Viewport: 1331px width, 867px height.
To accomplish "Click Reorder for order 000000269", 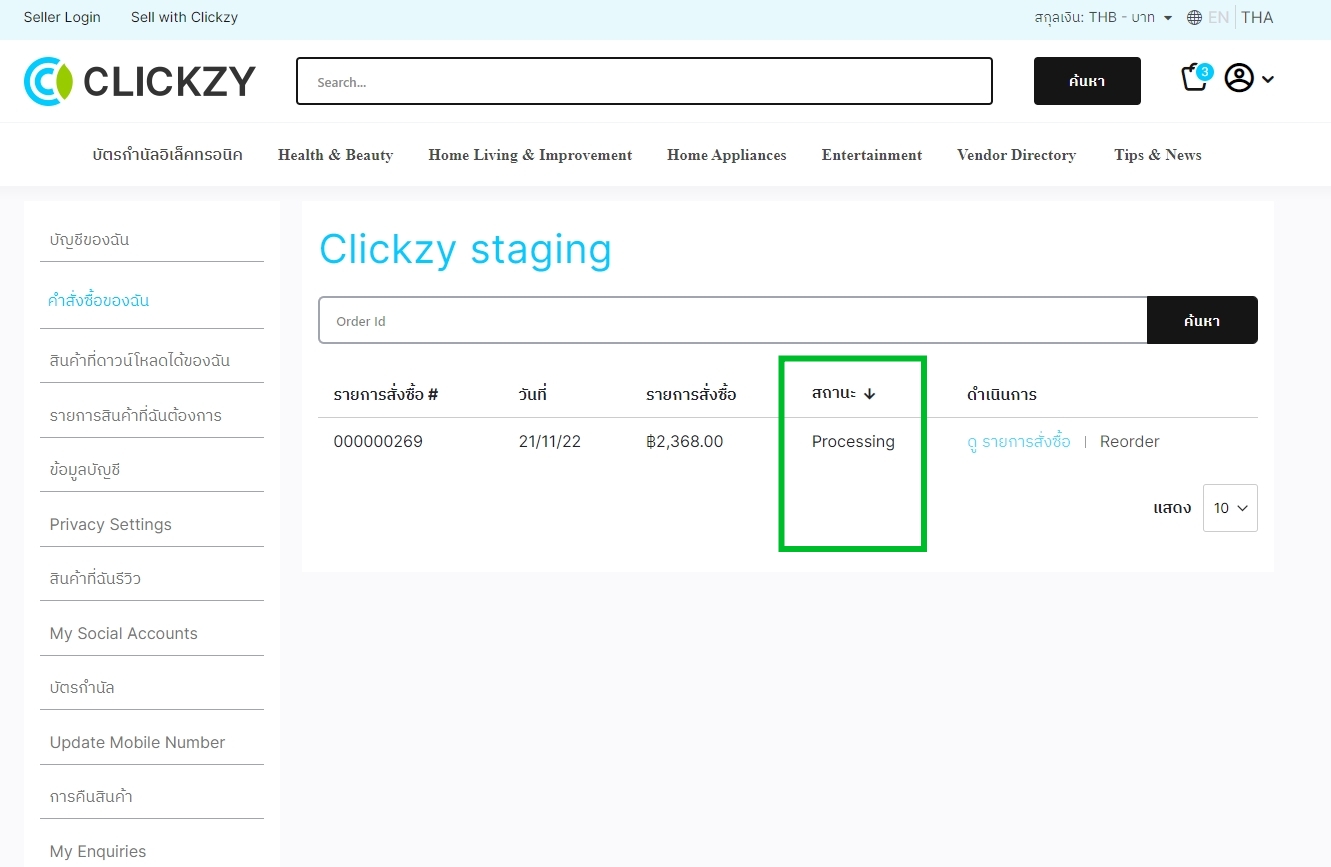I will (x=1130, y=441).
